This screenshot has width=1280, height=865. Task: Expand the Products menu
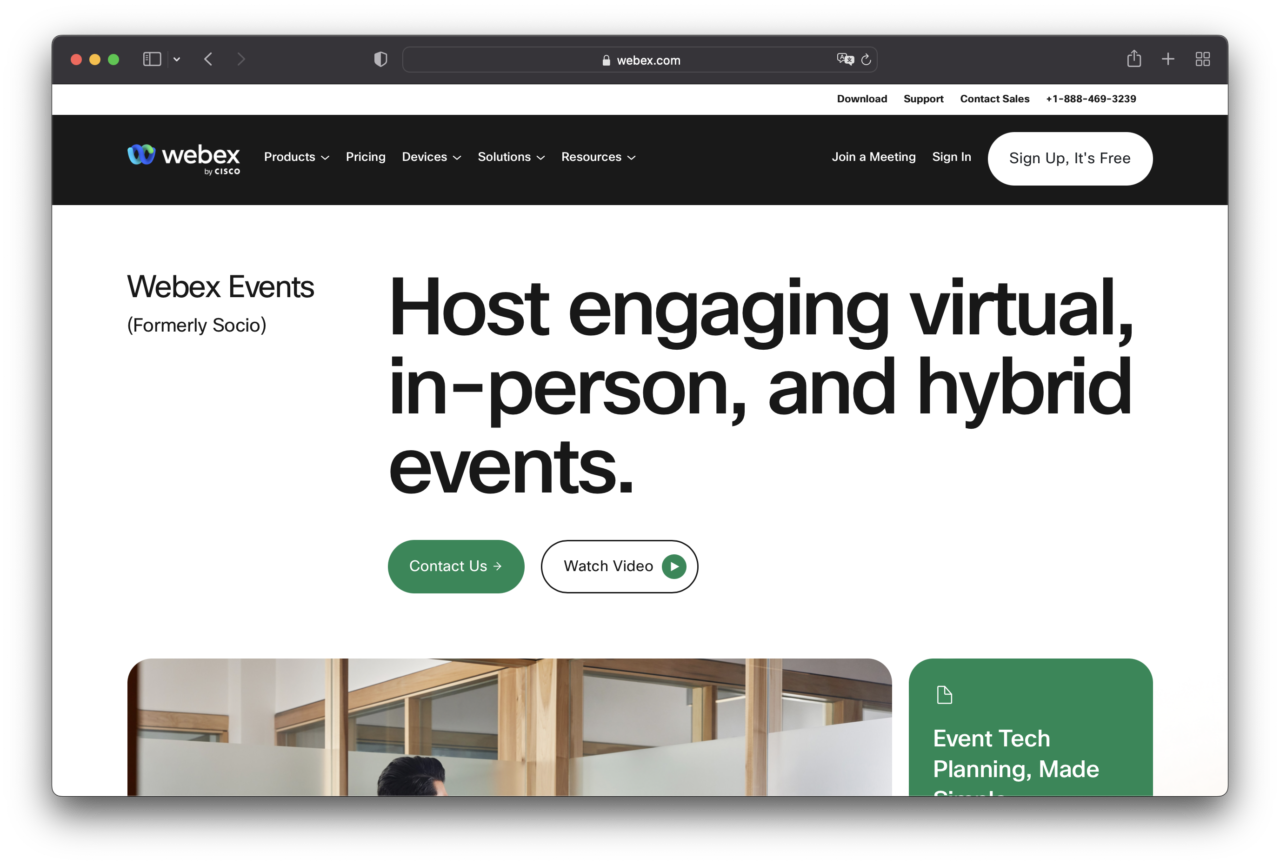296,157
